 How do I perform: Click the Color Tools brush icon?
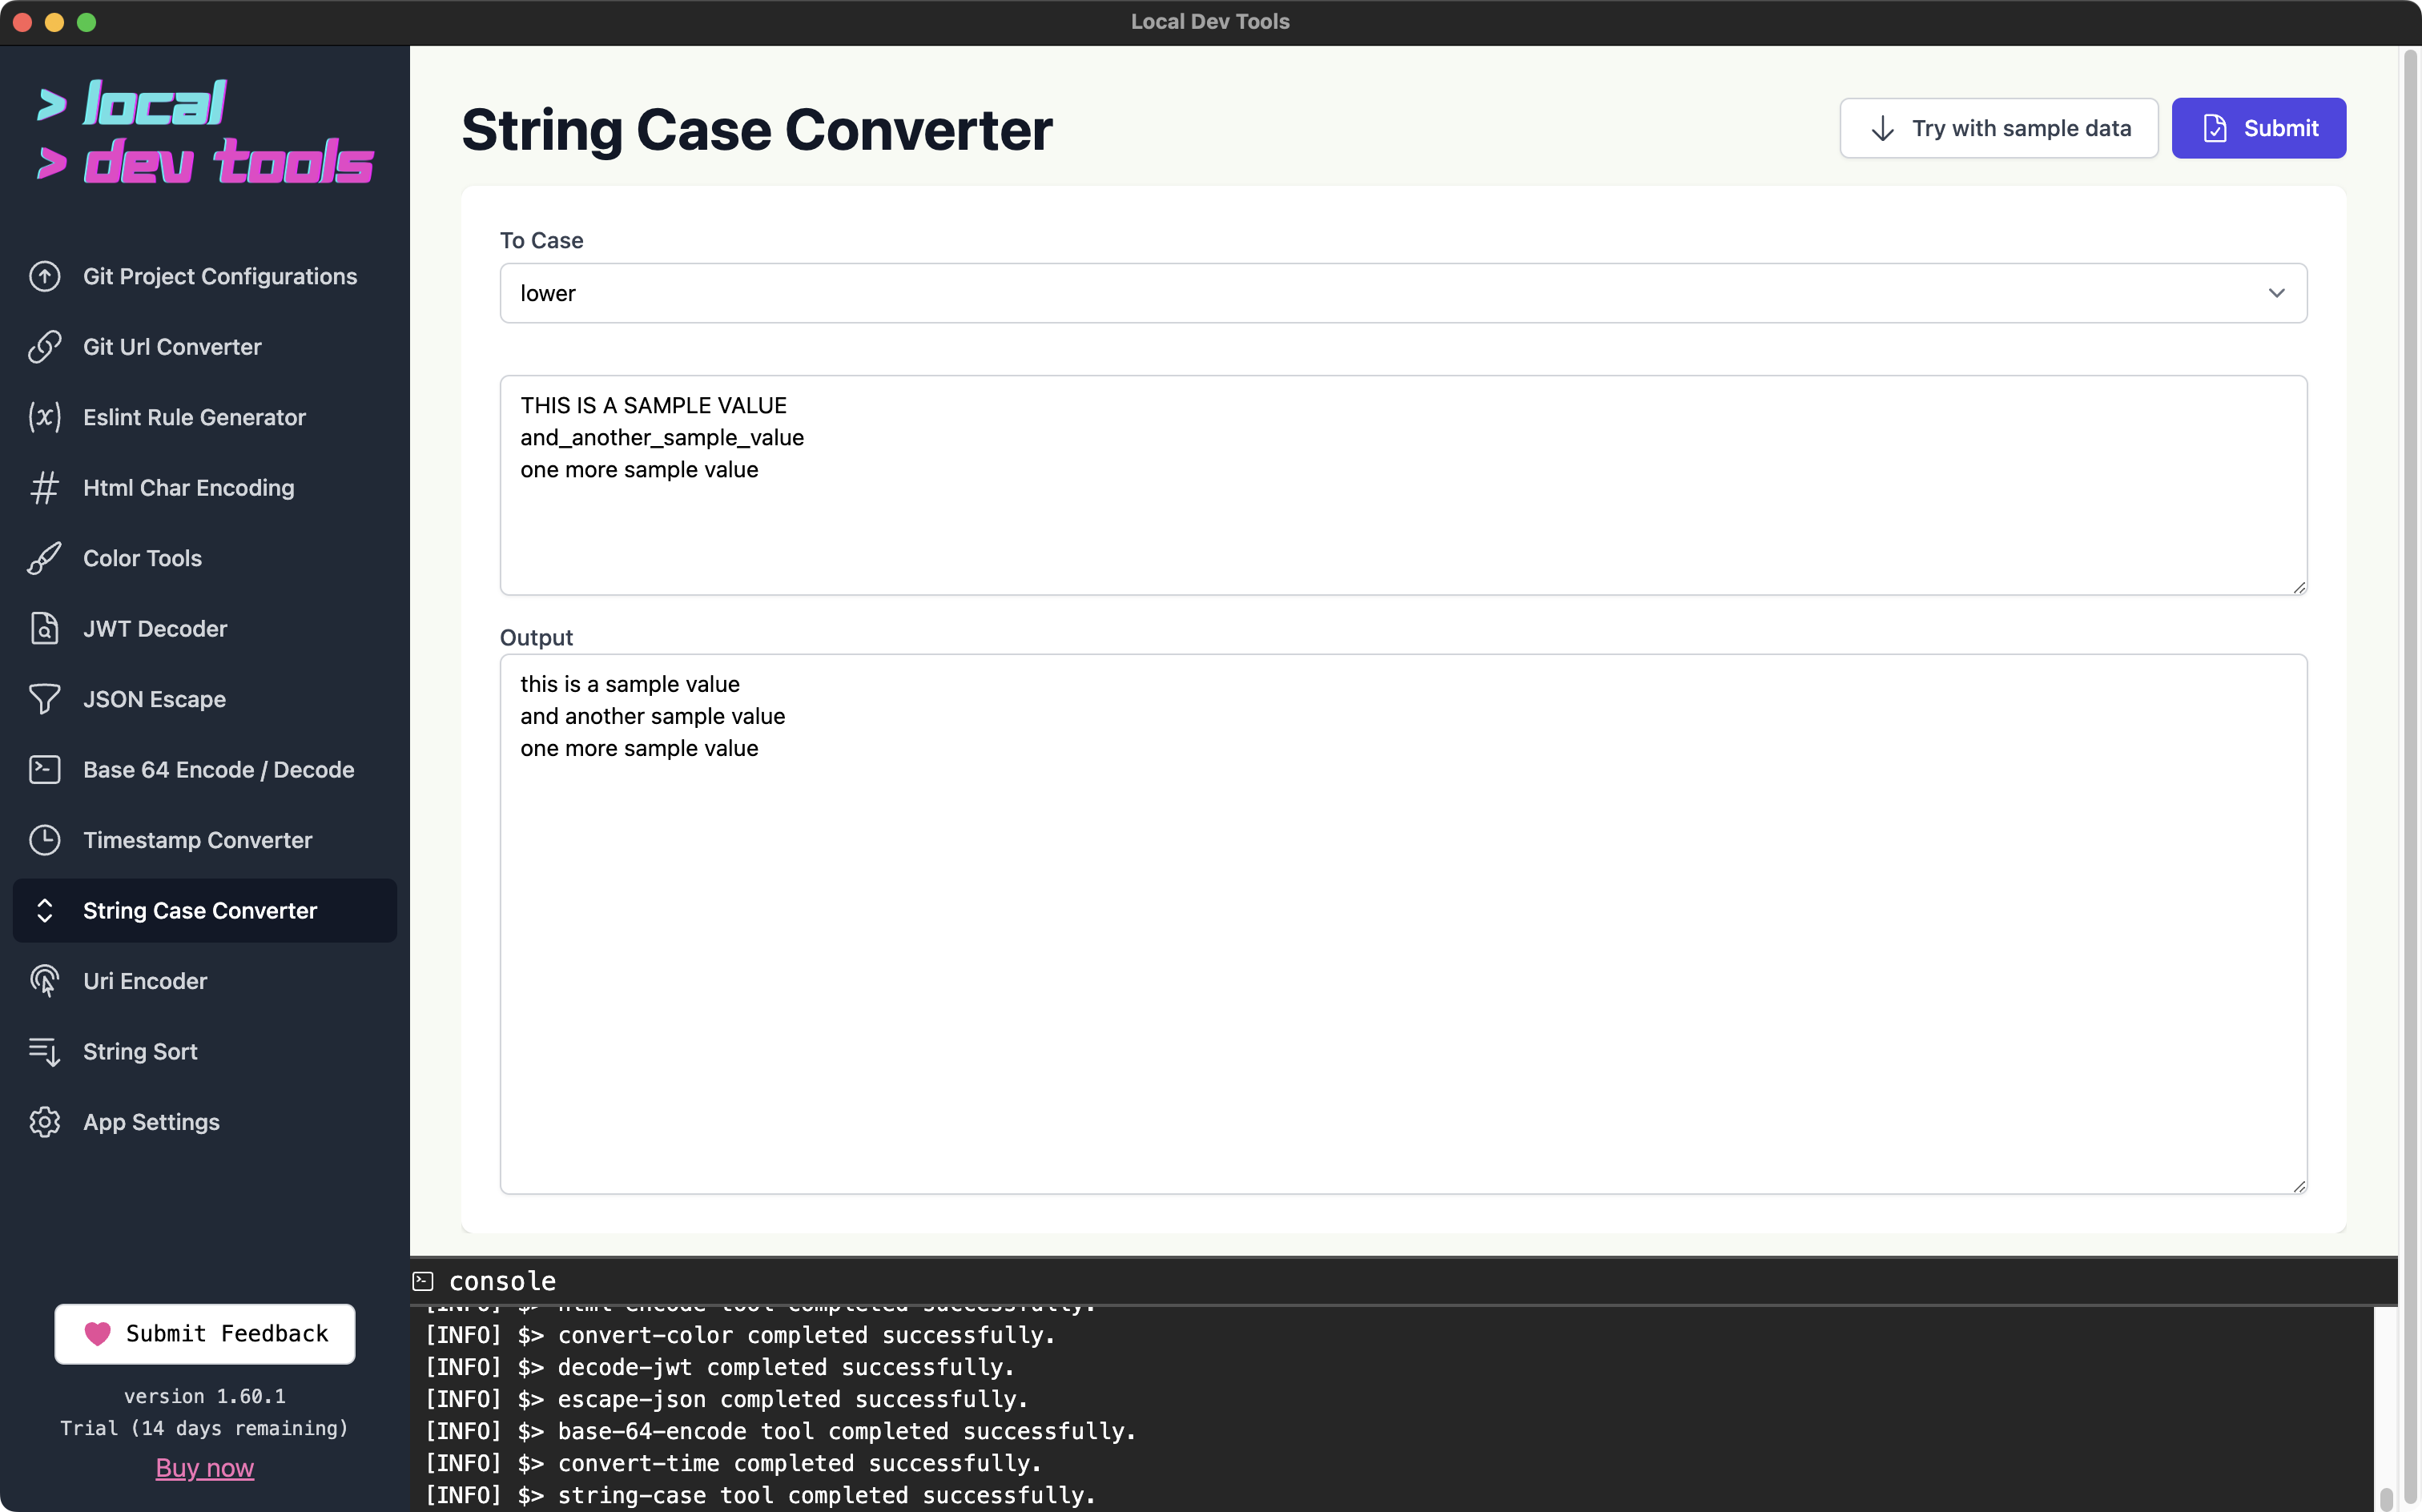[45, 558]
